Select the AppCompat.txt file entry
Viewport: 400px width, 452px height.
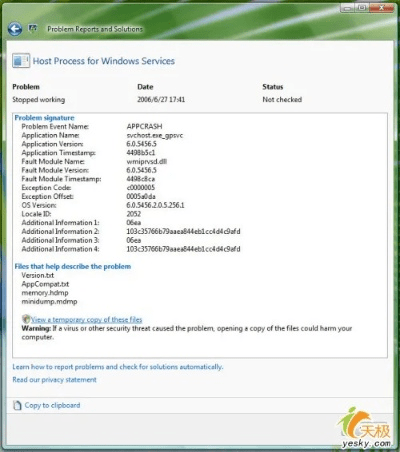click(45, 284)
